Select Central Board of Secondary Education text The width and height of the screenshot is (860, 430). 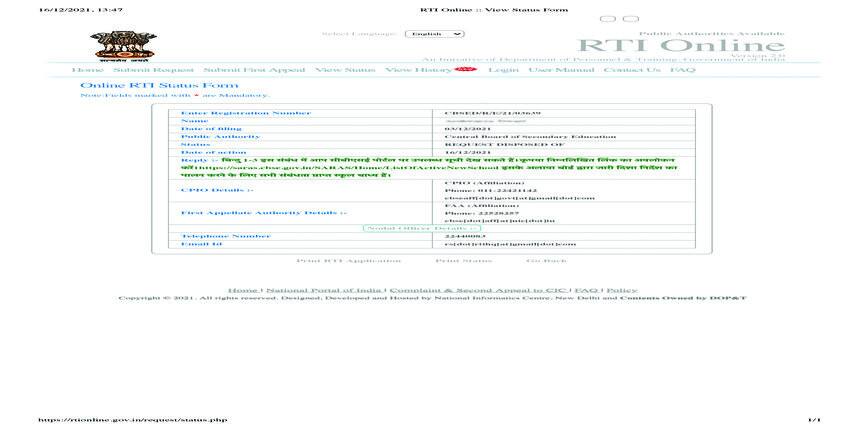click(530, 136)
